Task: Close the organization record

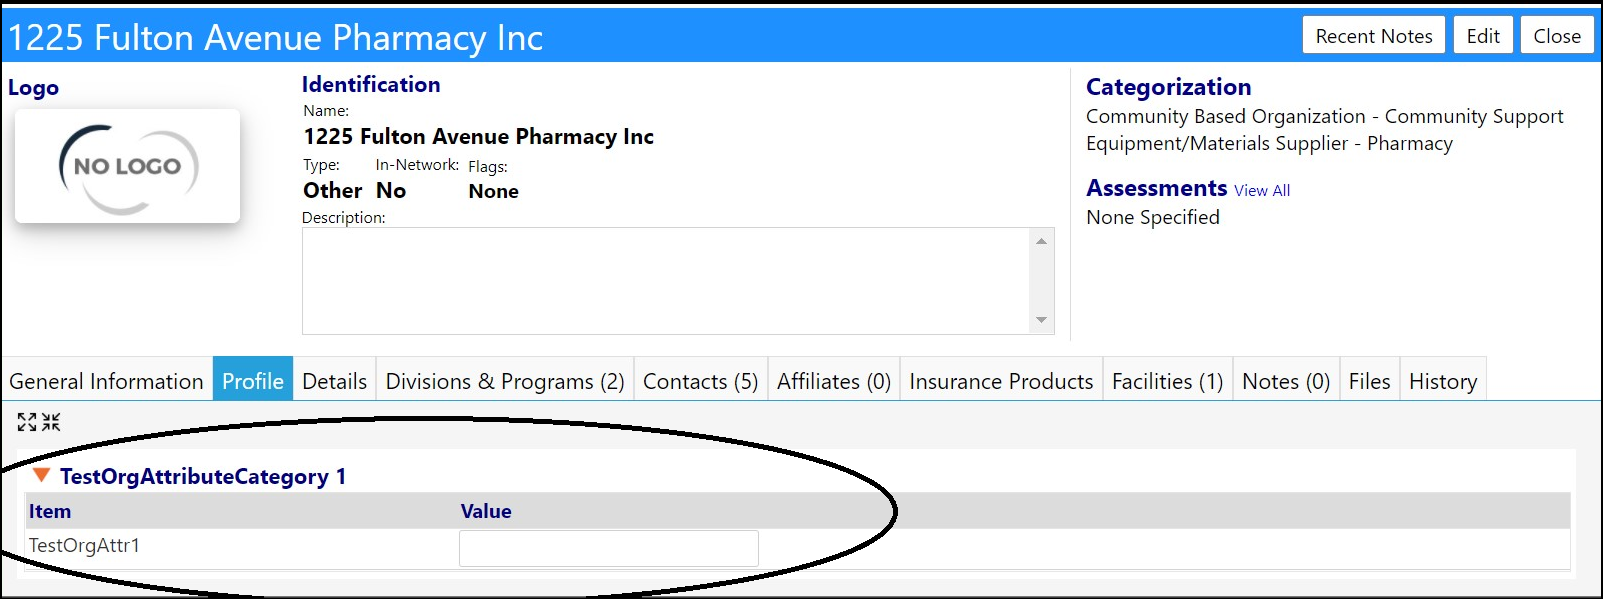Action: (1557, 36)
